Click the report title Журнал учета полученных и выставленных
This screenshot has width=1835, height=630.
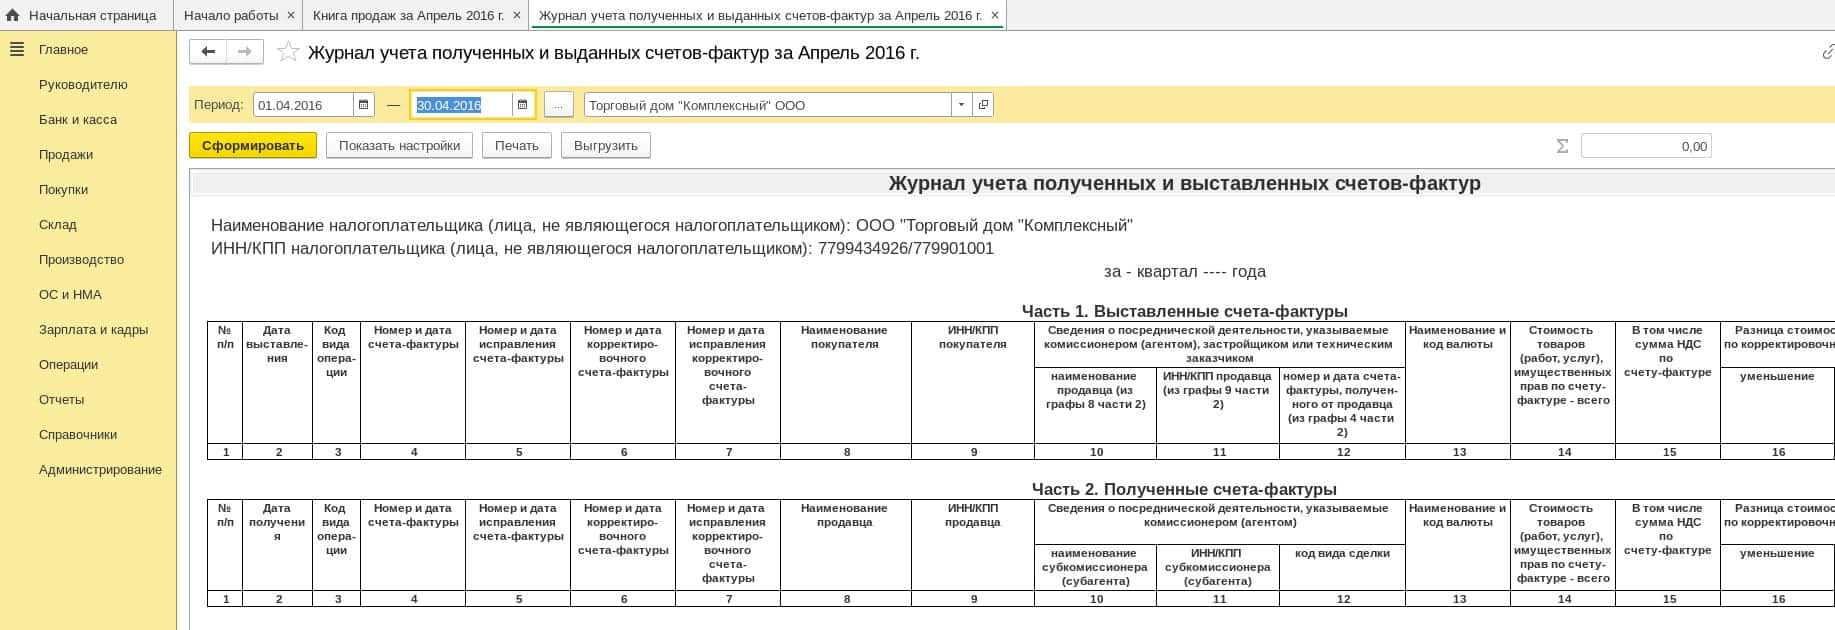pos(1184,183)
